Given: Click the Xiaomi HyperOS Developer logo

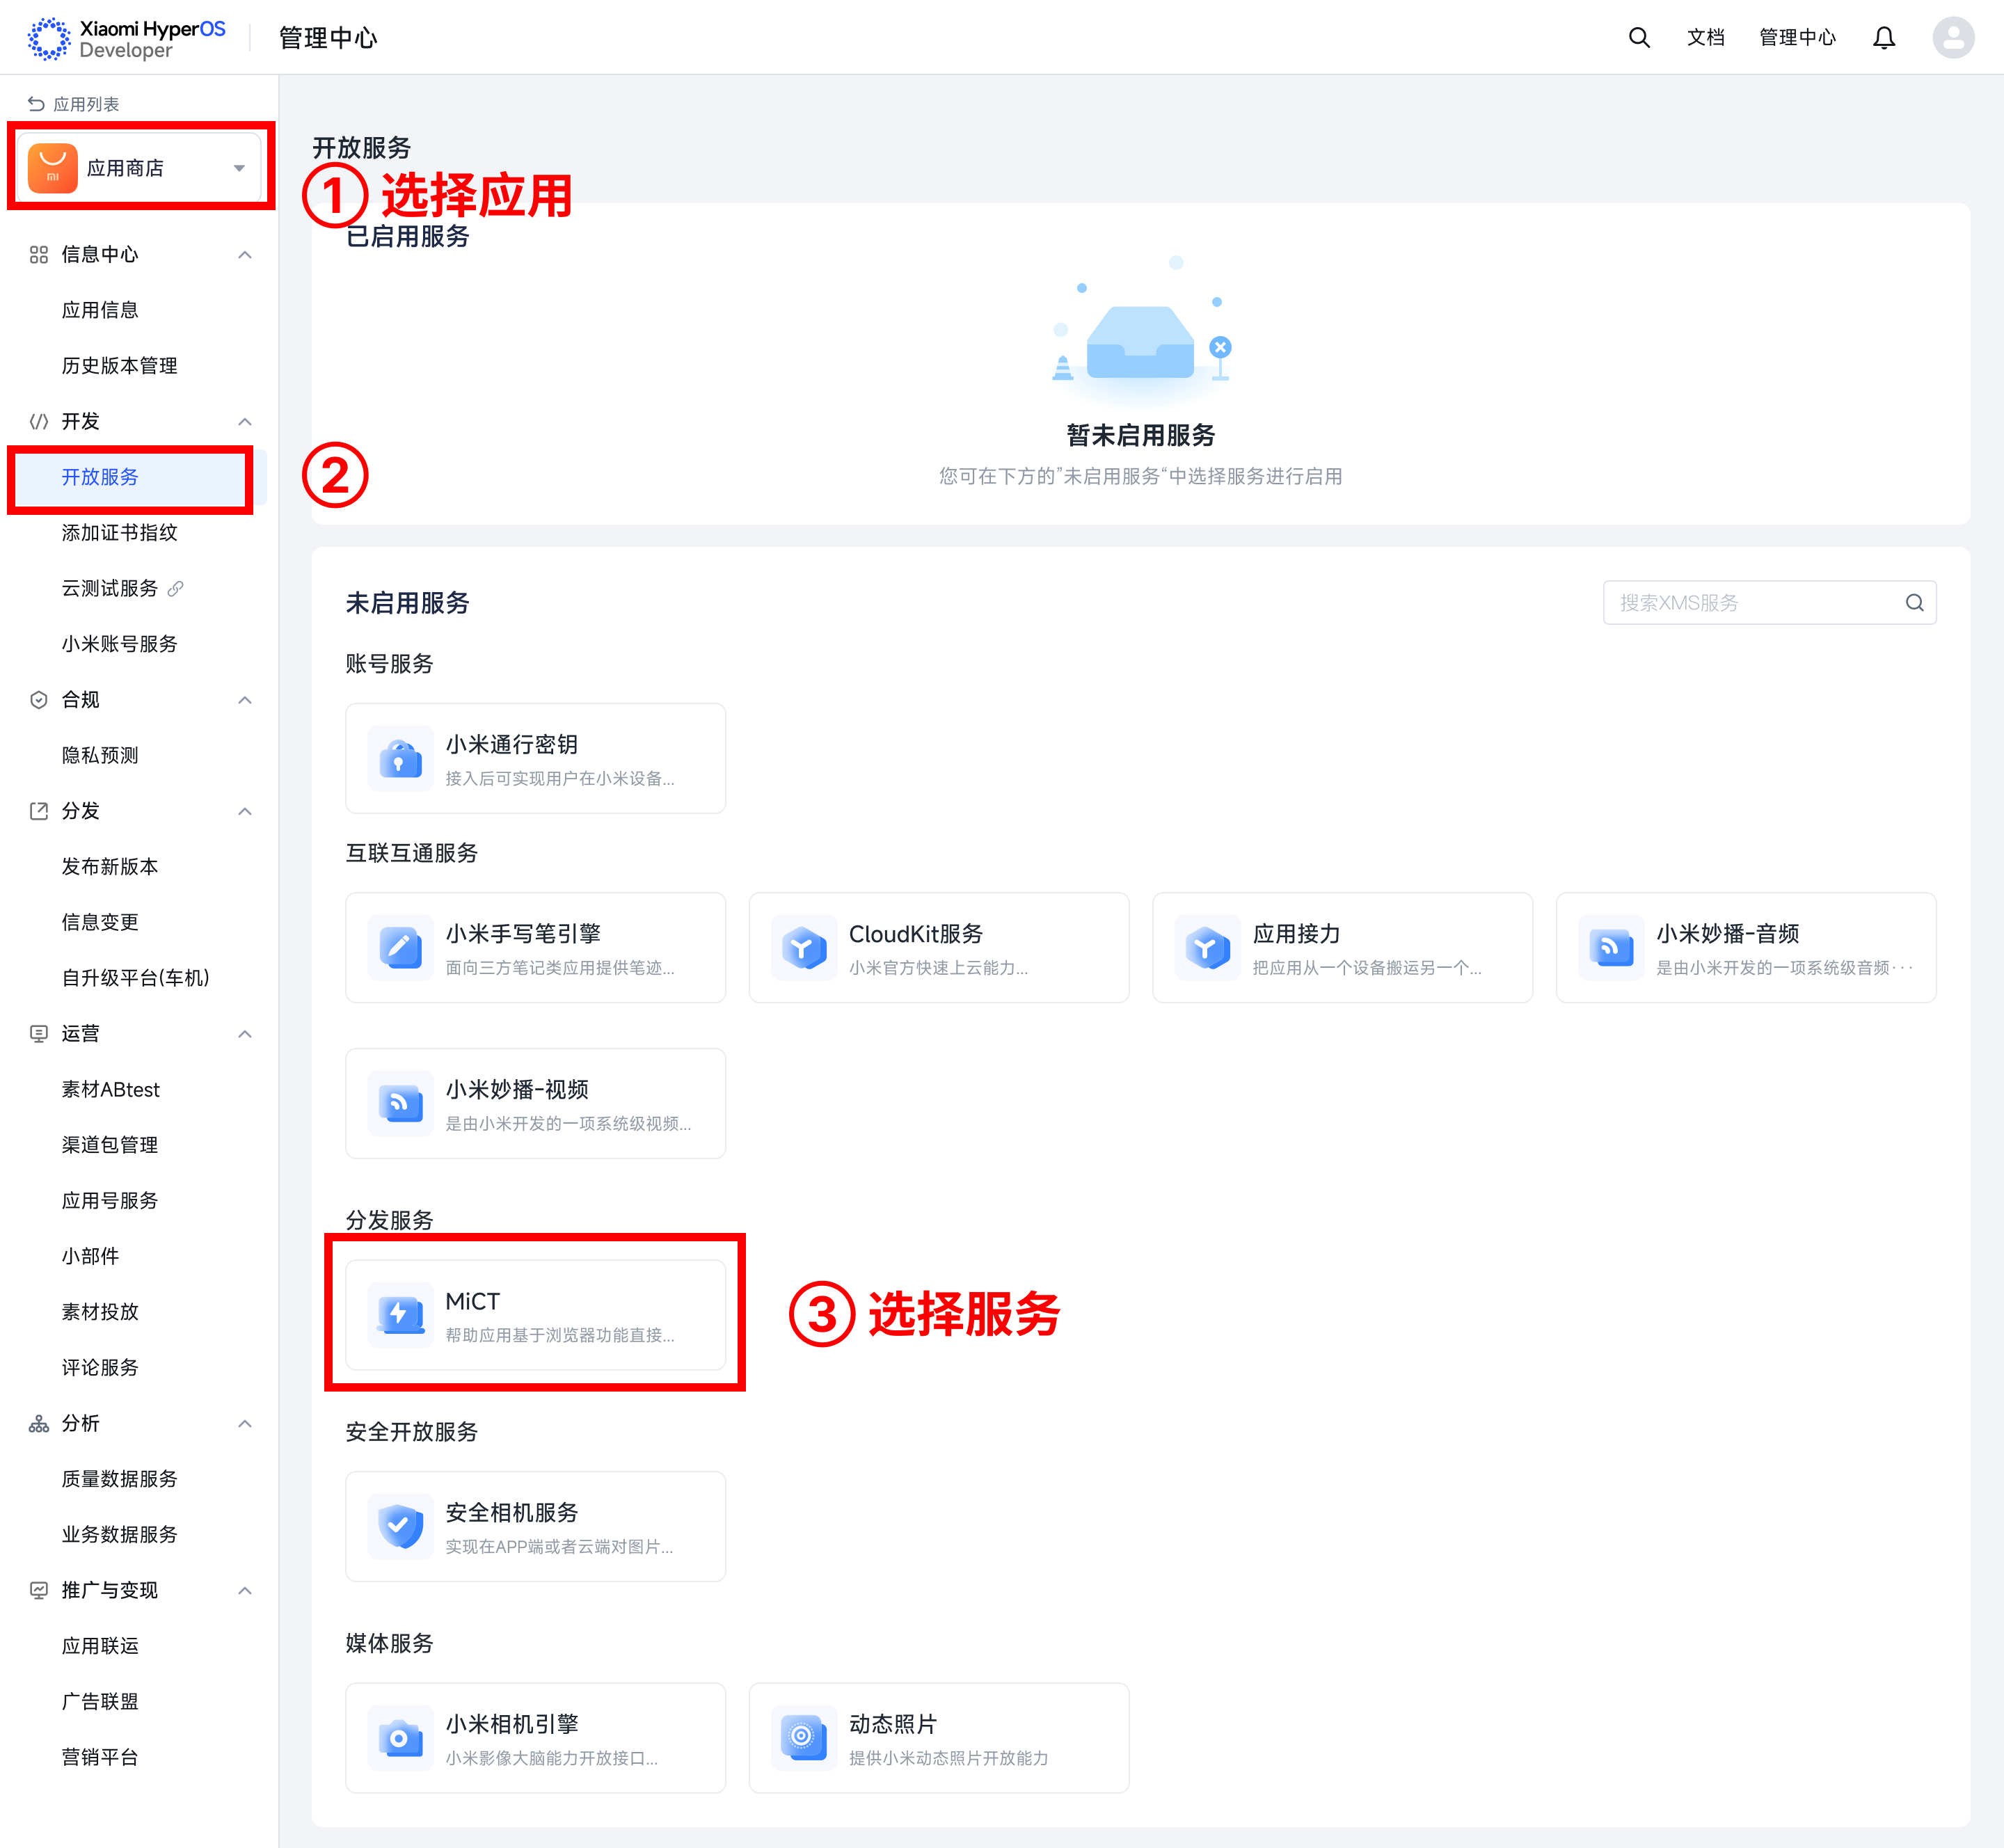Looking at the screenshot, I should [x=126, y=38].
